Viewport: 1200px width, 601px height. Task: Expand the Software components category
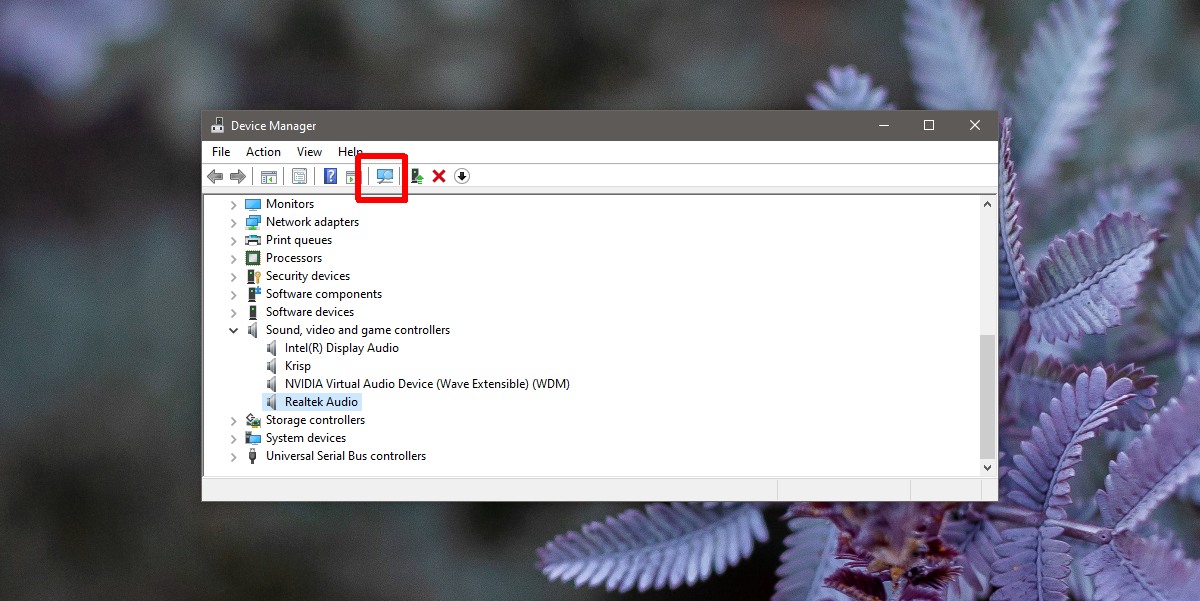tap(234, 294)
